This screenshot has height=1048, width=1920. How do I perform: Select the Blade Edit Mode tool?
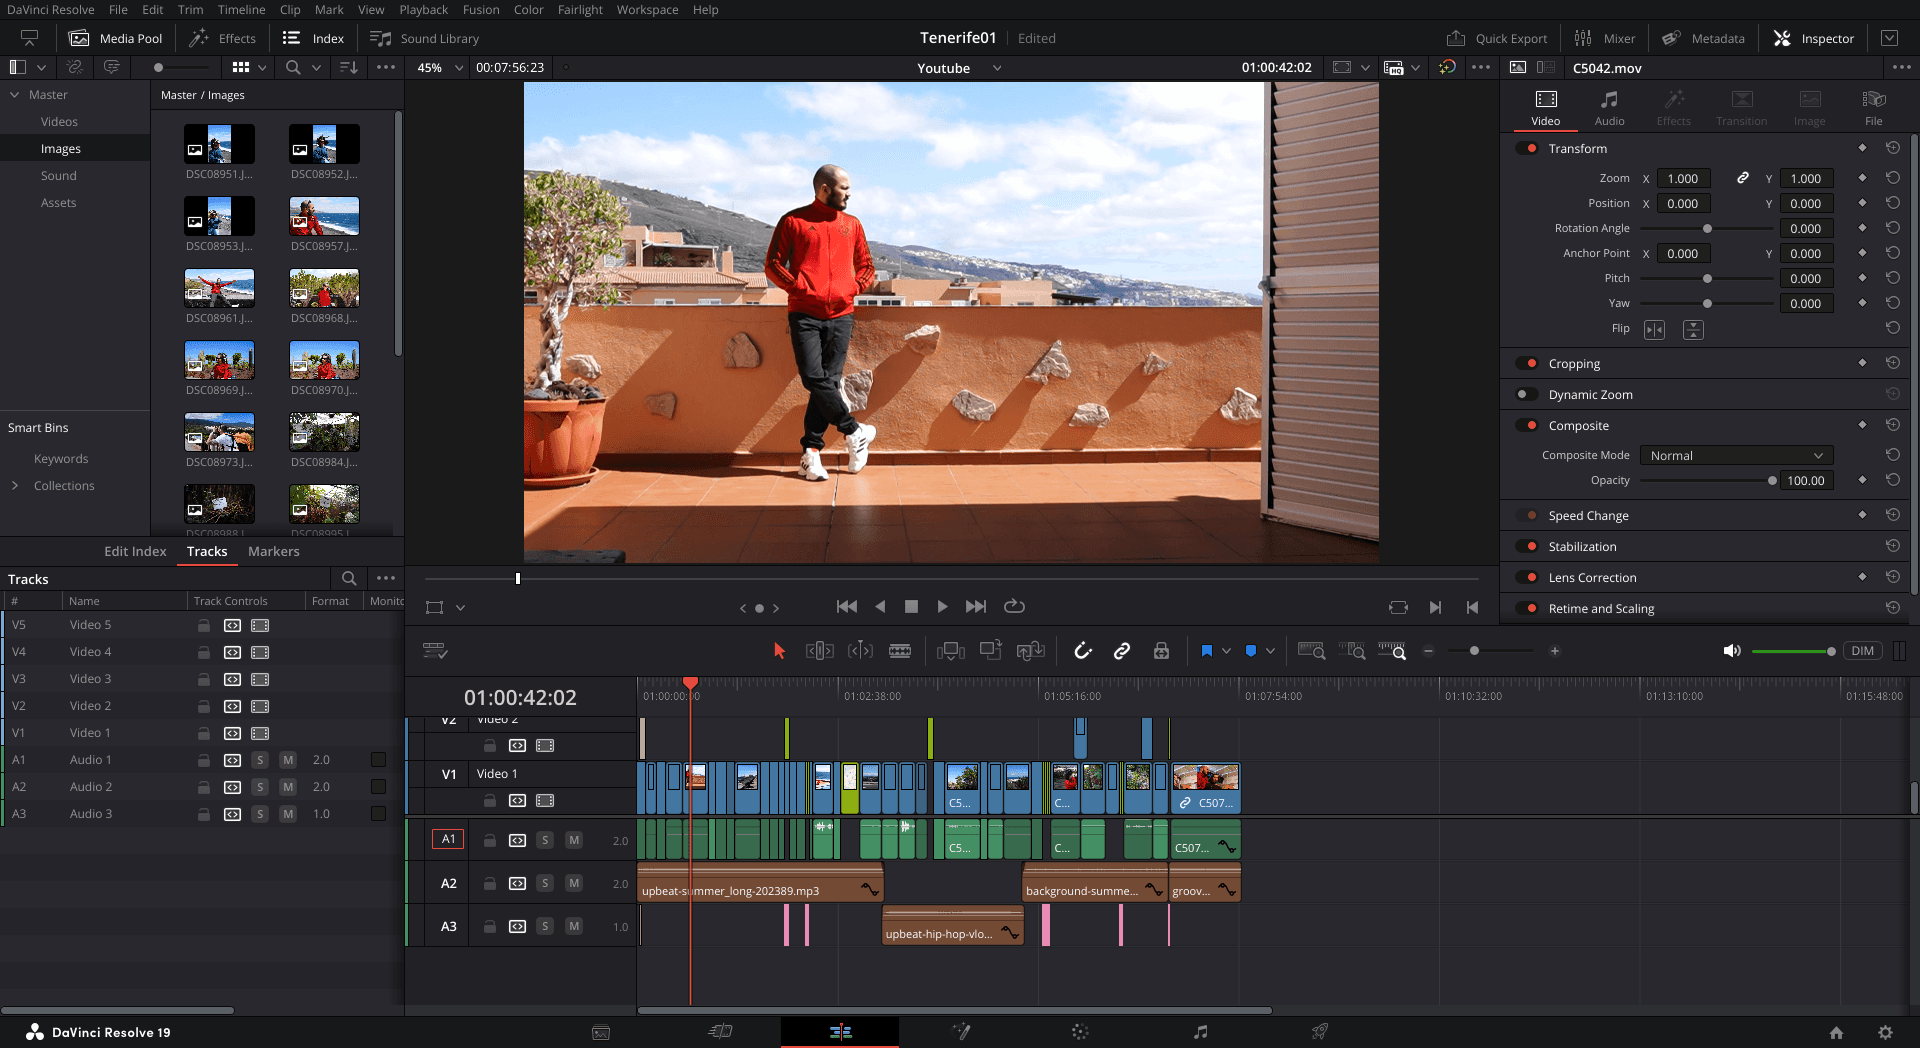(x=900, y=651)
